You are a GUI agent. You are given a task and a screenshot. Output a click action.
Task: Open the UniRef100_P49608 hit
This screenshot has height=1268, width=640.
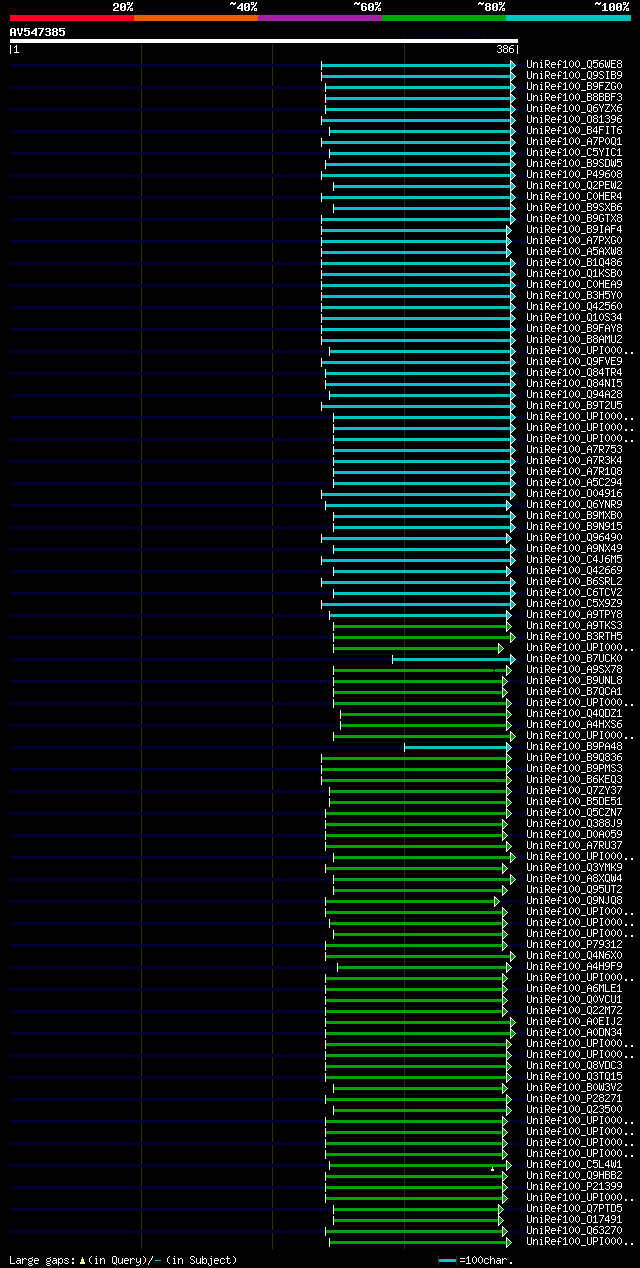tap(575, 174)
